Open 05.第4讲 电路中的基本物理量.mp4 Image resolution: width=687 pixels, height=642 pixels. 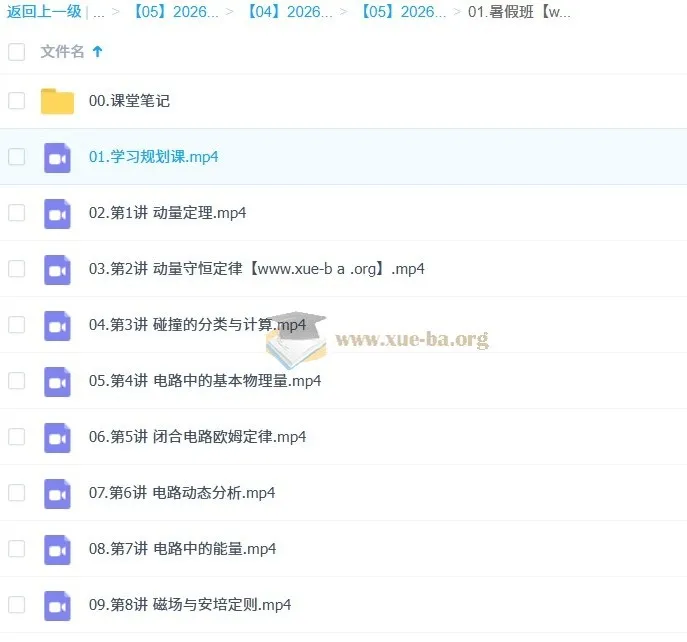[x=205, y=381]
